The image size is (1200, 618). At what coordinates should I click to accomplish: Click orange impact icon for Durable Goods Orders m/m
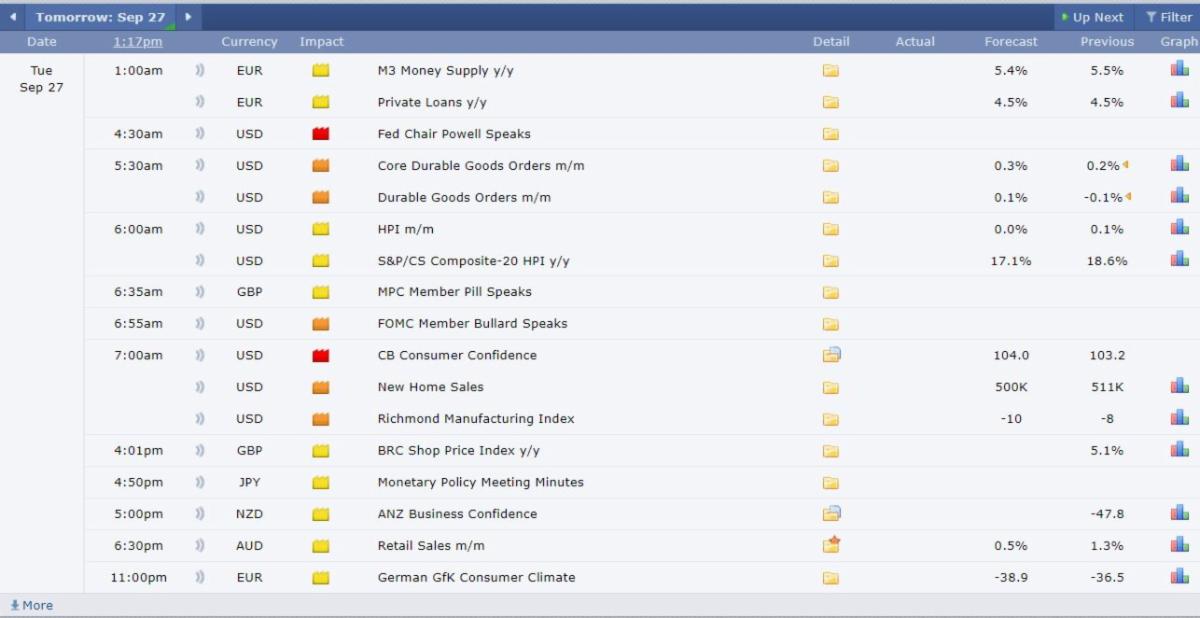[321, 197]
